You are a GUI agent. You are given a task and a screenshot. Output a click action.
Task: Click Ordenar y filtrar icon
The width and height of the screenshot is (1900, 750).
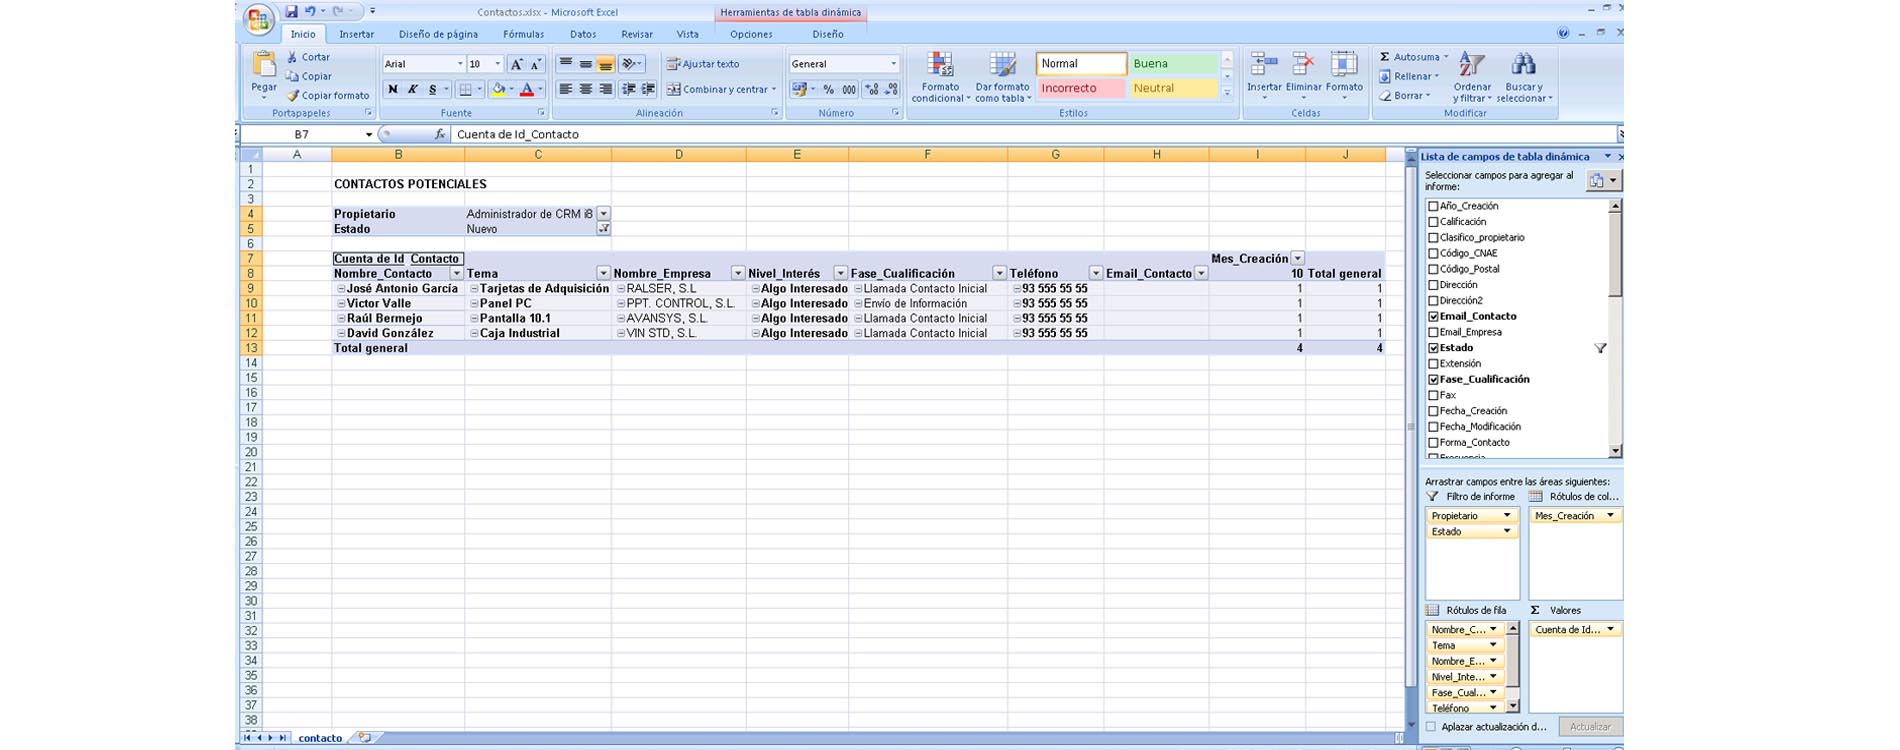pos(1471,66)
